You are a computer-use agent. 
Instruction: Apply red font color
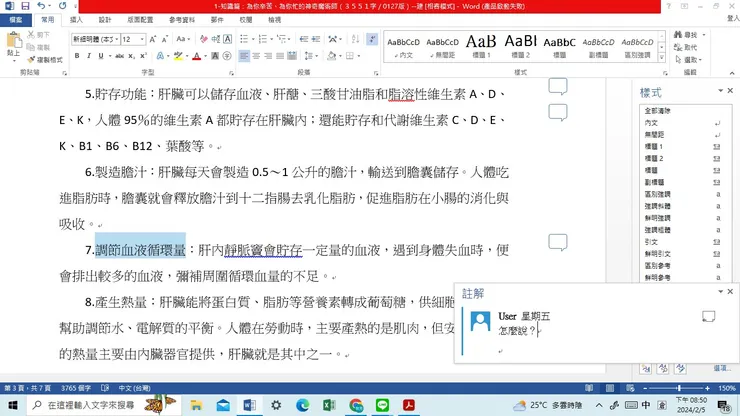[x=197, y=56]
